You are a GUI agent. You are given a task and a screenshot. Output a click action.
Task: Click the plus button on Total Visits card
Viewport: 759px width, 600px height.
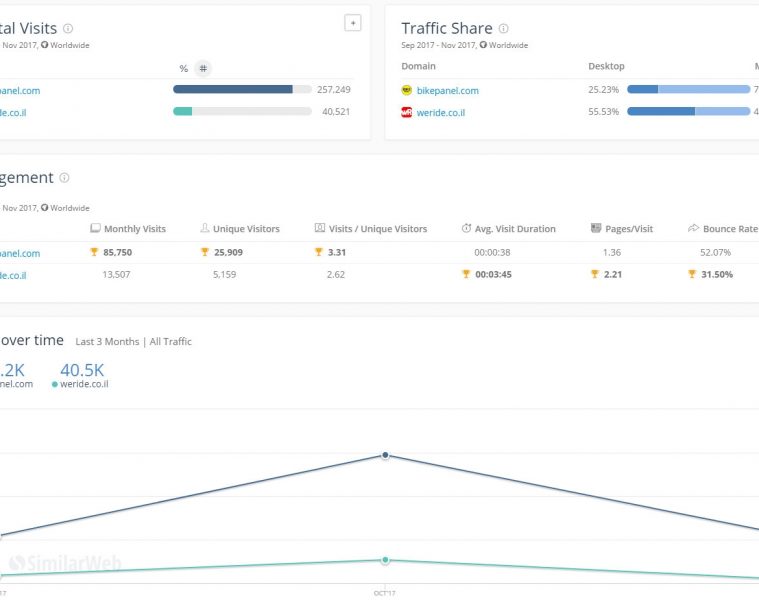click(x=352, y=23)
